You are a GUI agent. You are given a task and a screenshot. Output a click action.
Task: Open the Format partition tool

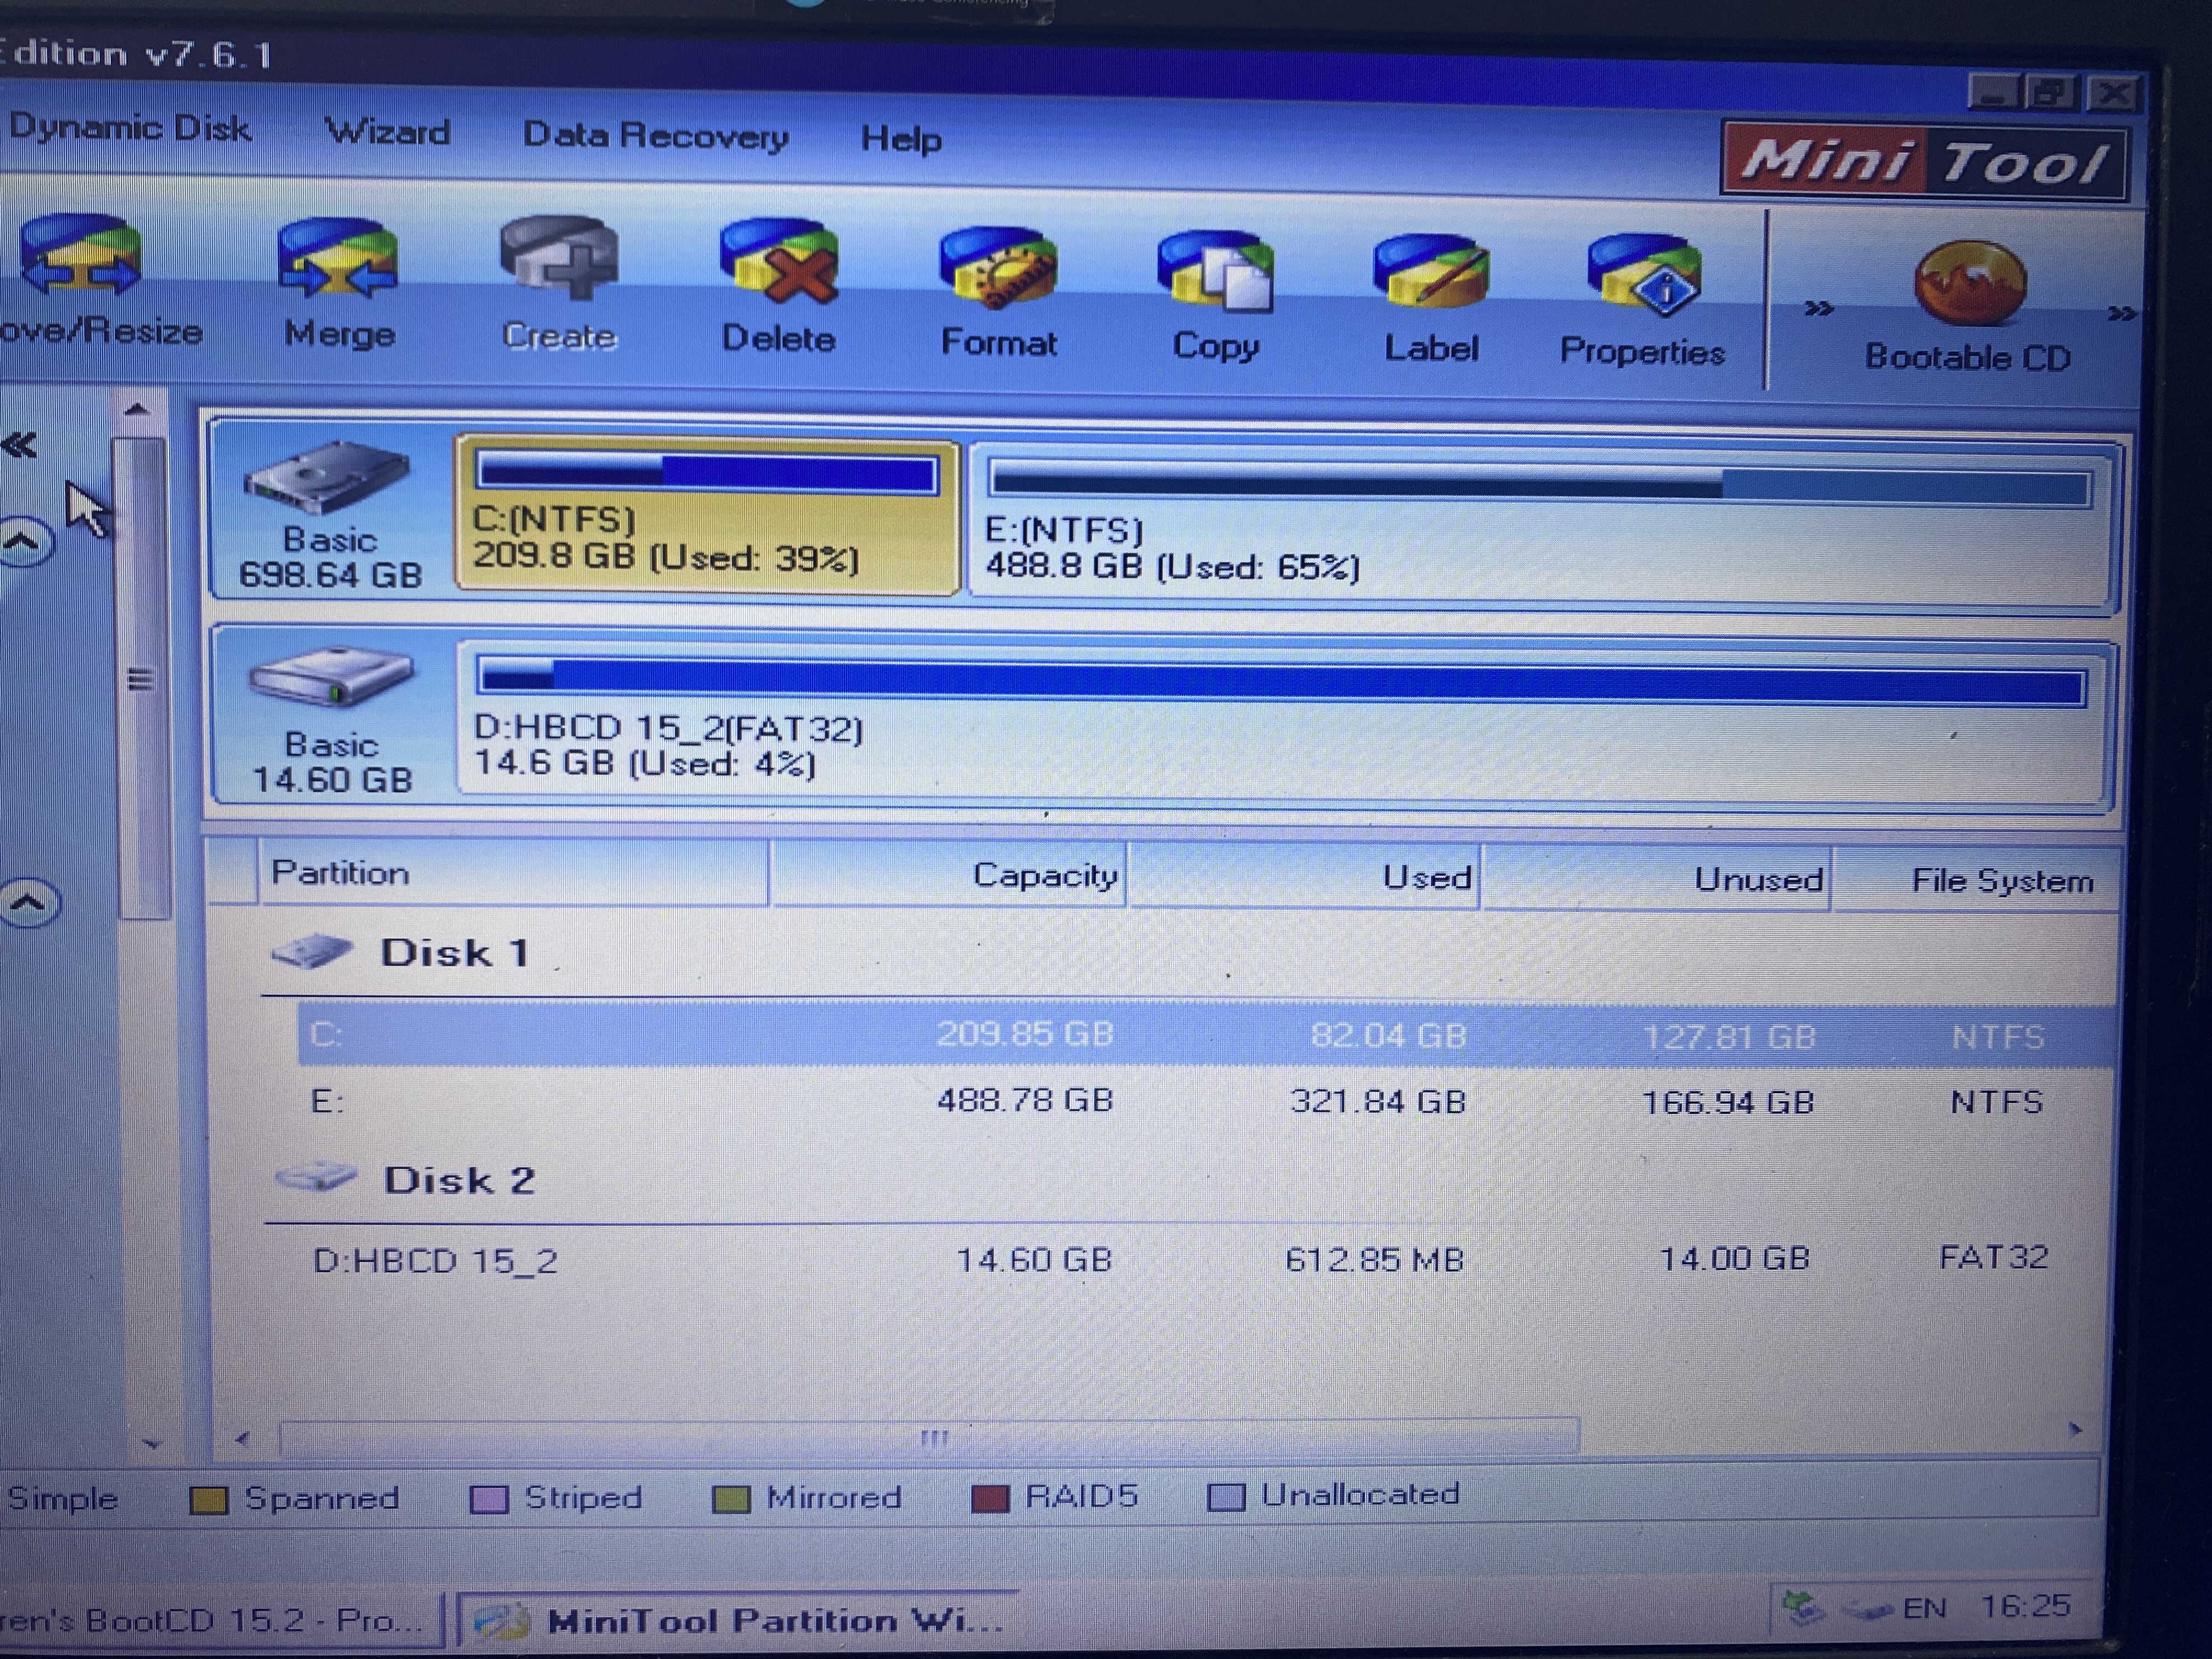click(x=998, y=292)
